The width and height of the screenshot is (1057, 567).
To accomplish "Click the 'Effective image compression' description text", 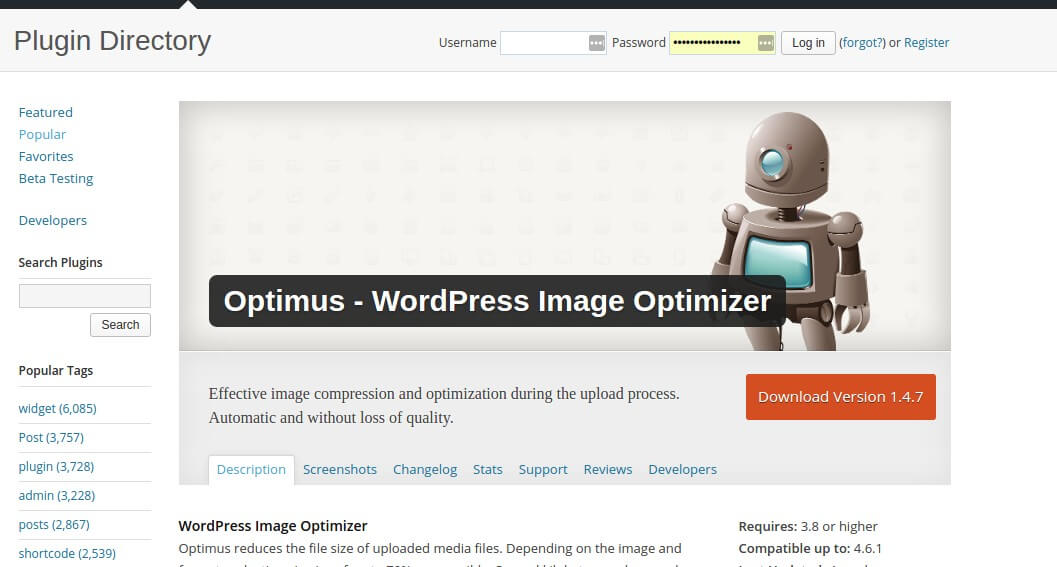I will coord(444,406).
